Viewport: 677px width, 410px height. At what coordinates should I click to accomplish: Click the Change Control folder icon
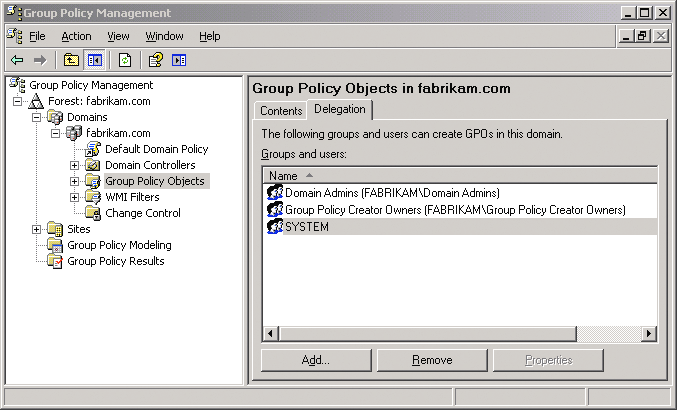coord(93,213)
